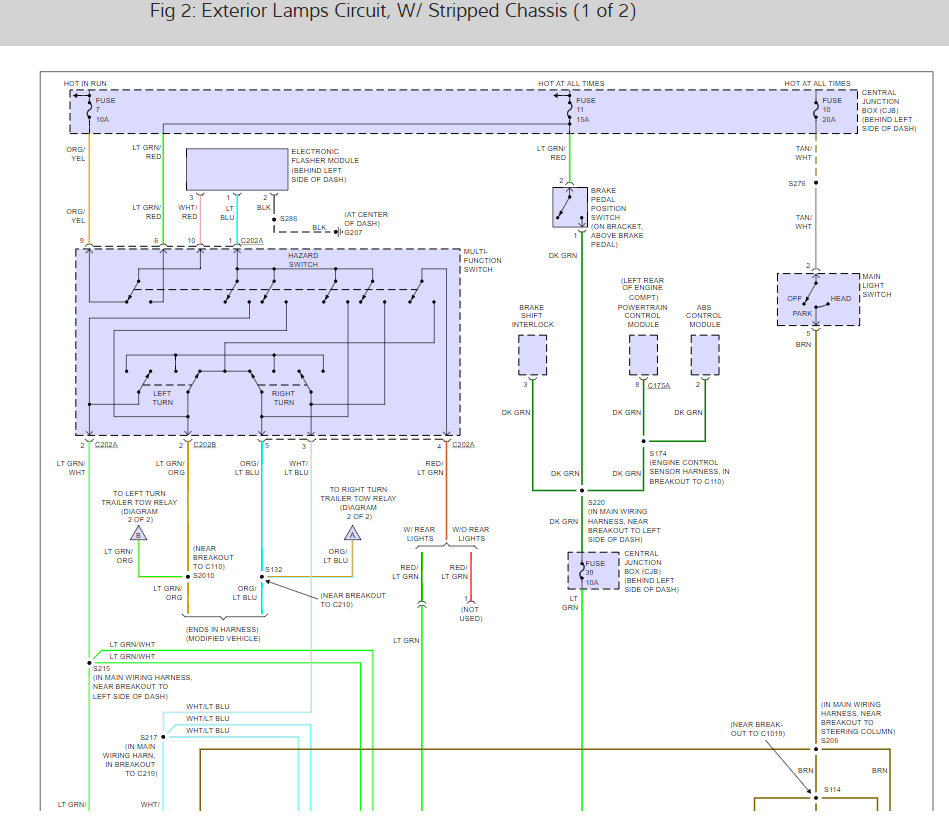The image size is (949, 830).
Task: Select the HOT IN RUN label
Action: [85, 84]
